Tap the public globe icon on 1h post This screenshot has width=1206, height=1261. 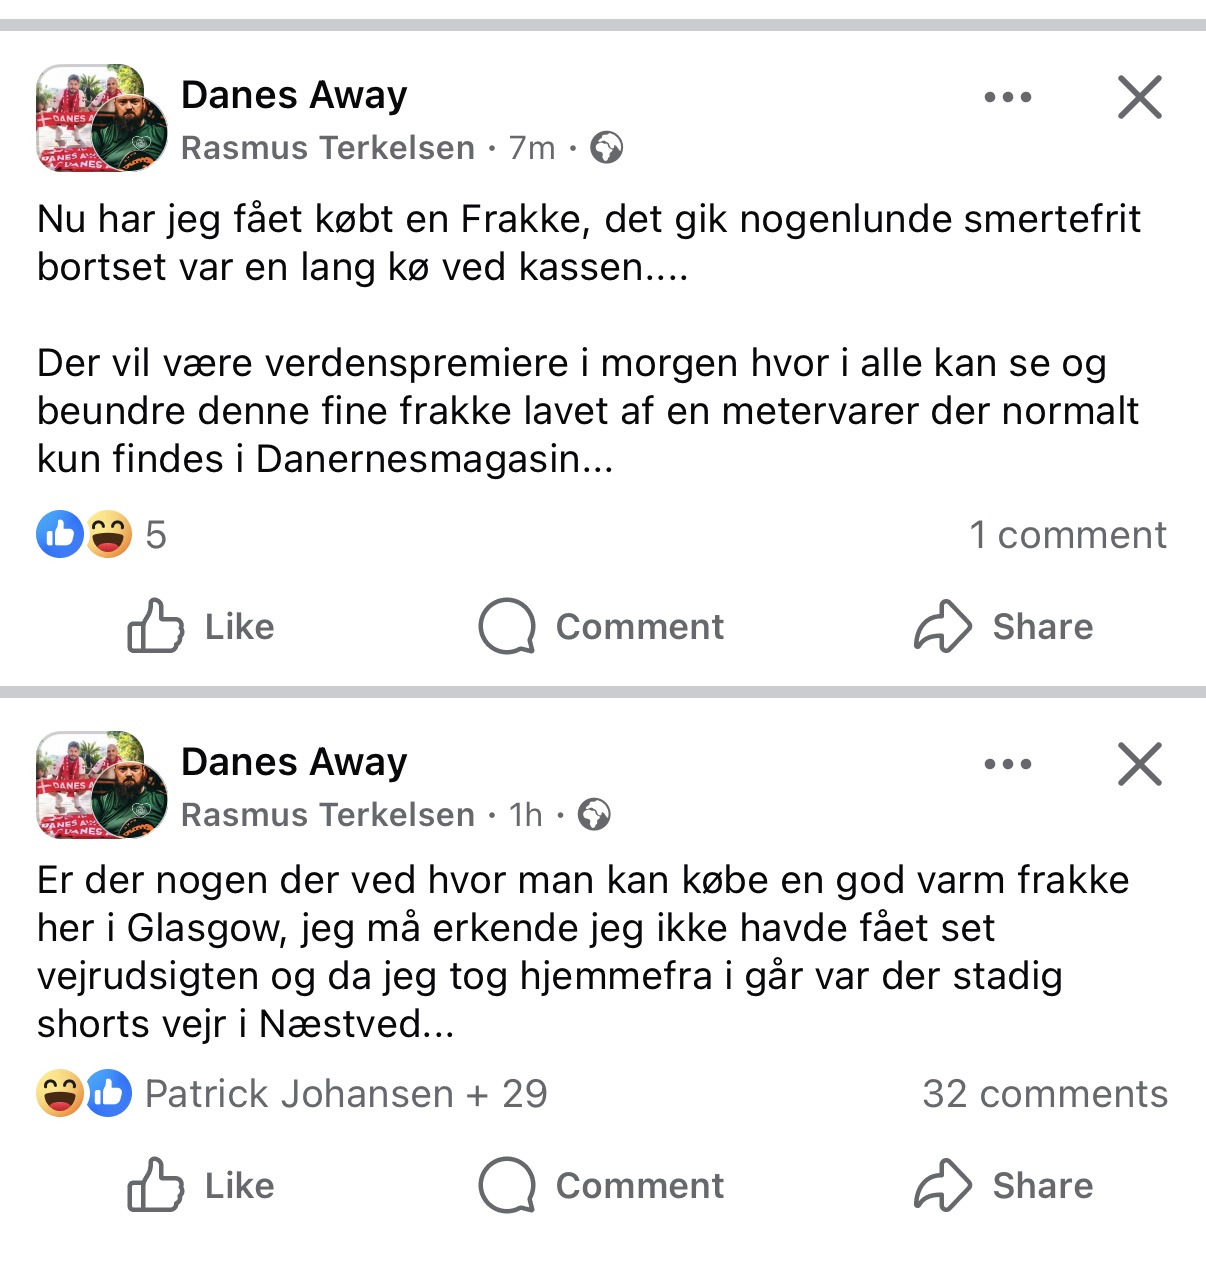coord(594,815)
